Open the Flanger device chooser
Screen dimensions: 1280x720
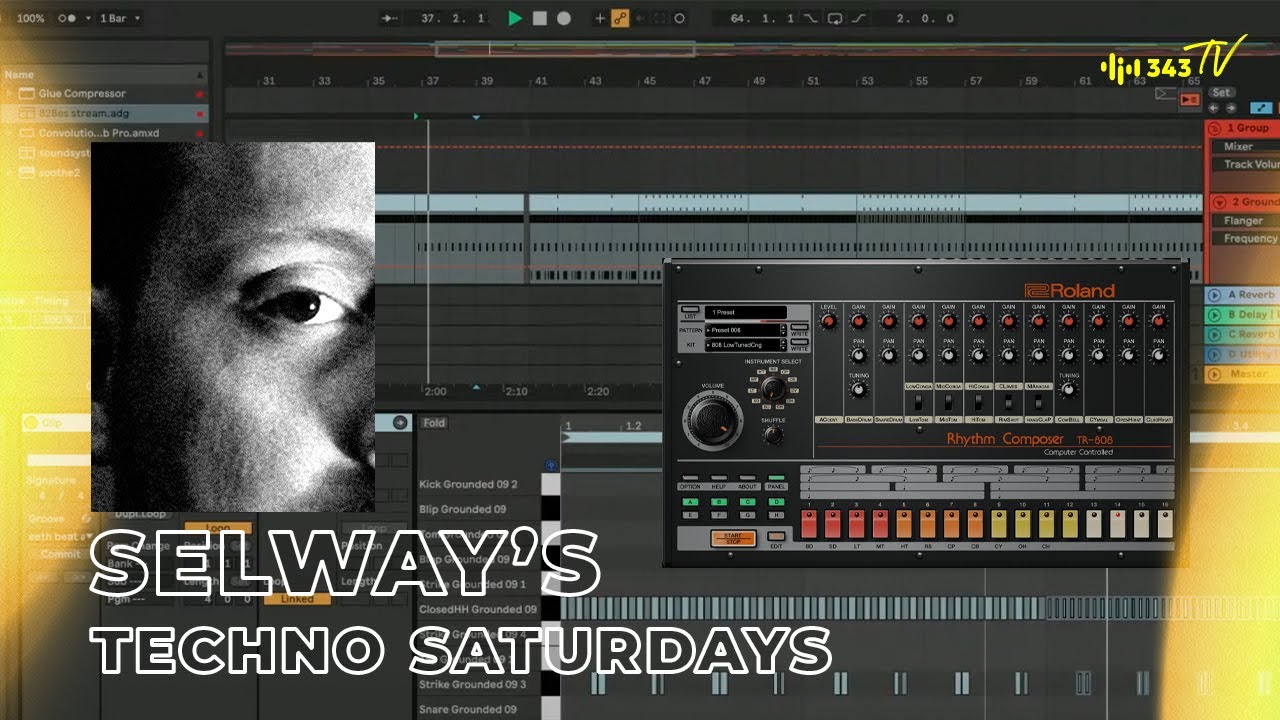(x=1245, y=220)
